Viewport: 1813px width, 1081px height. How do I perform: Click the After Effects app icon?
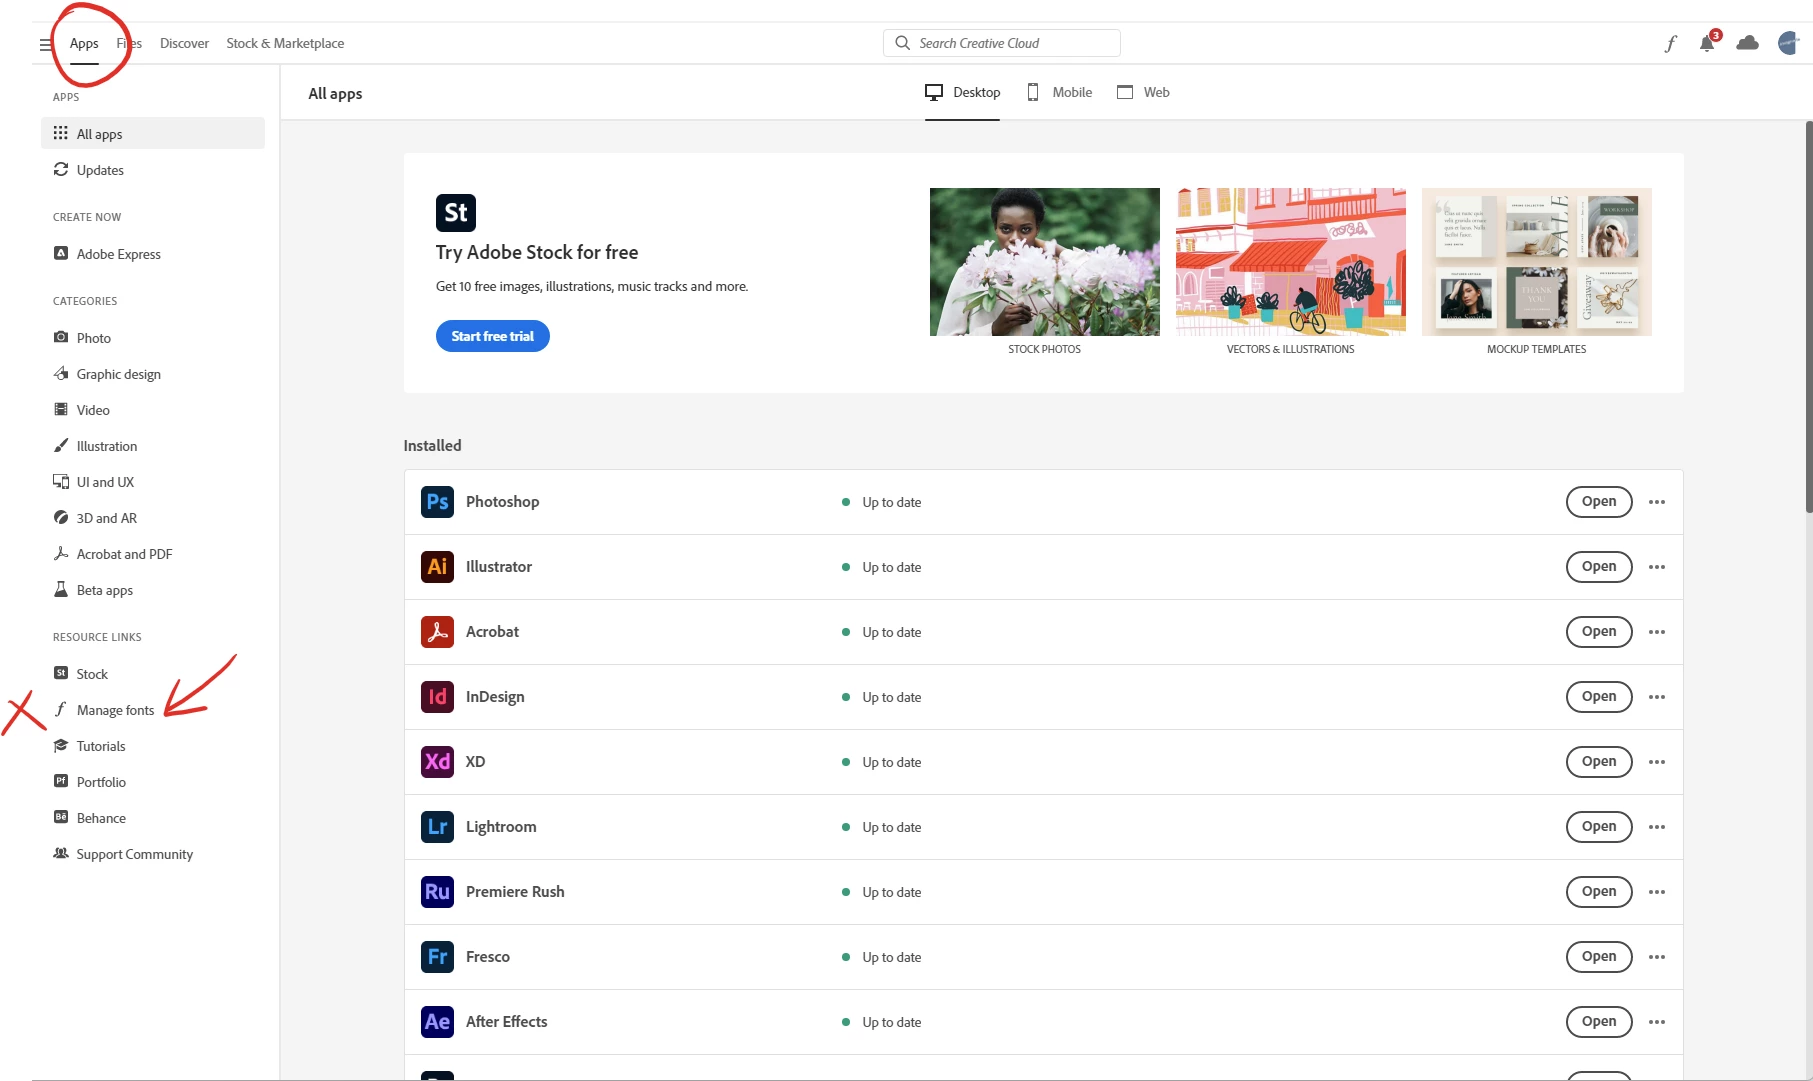(437, 1022)
